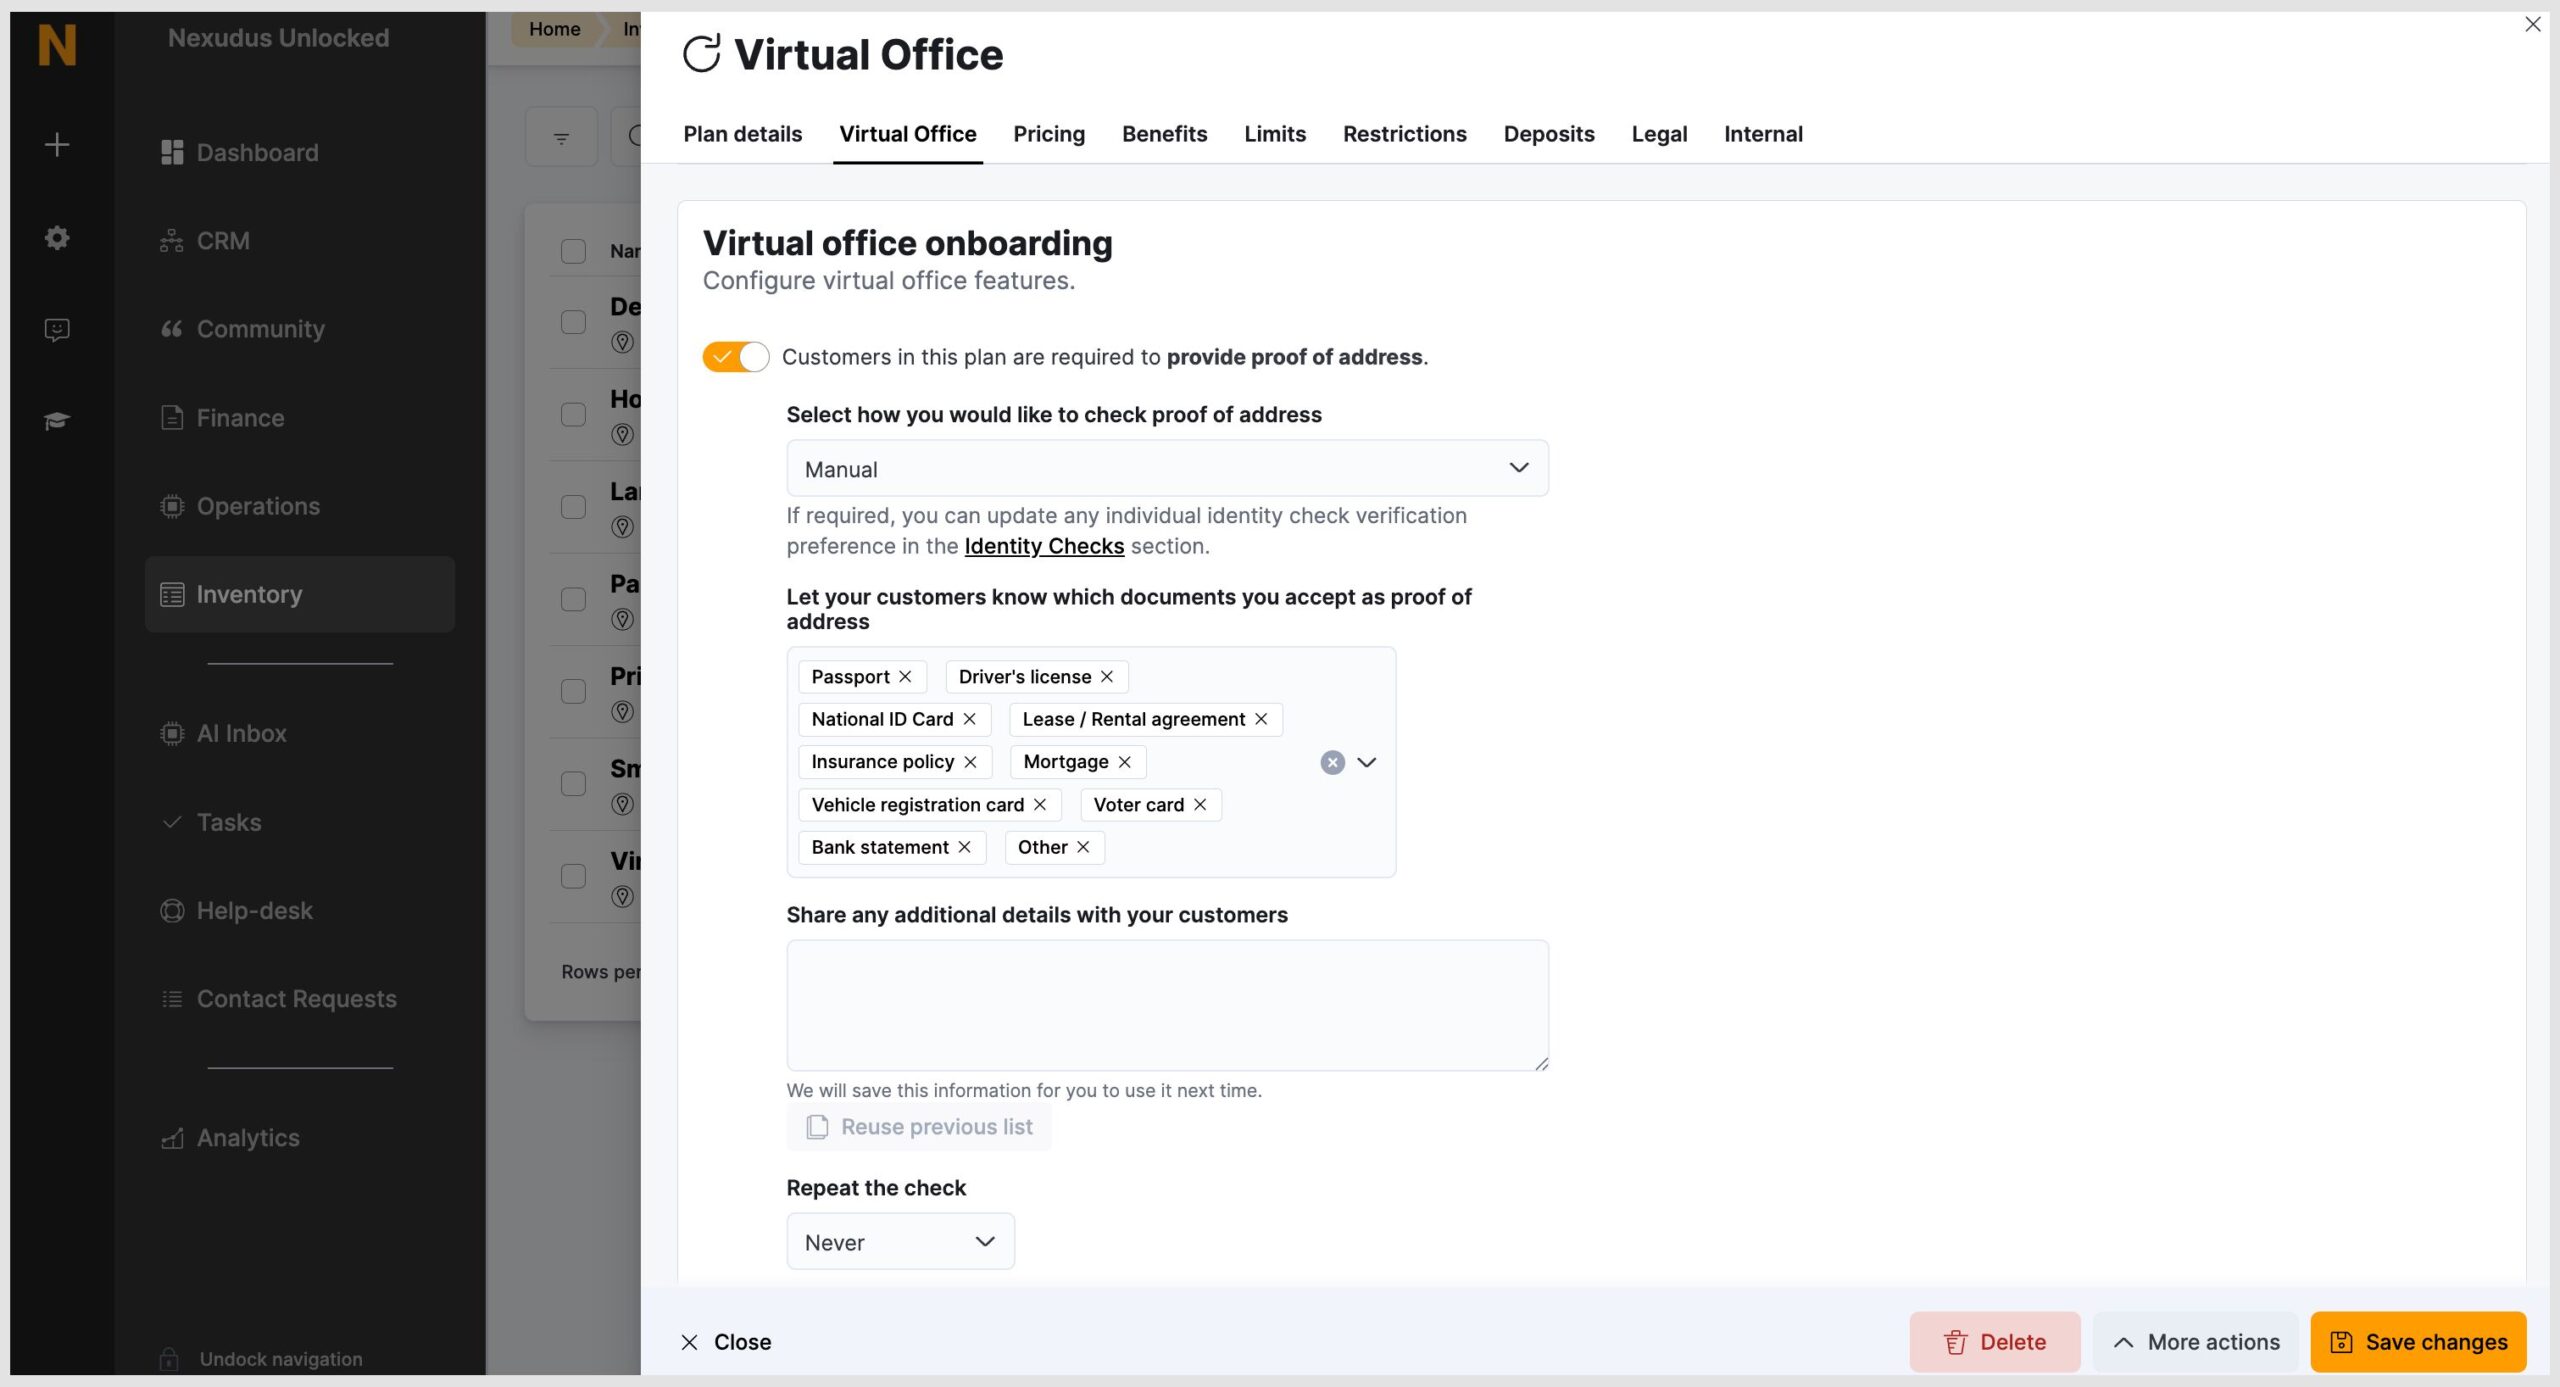The height and width of the screenshot is (1387, 2560).
Task: Click the Save changes button
Action: click(2418, 1342)
